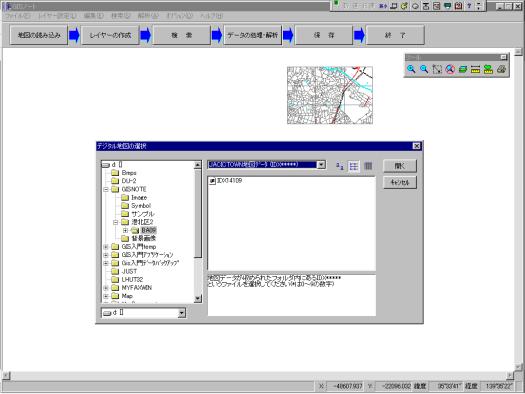Click the blue arrow icon in top toolbar
525x394 pixels.
tap(383, 6)
